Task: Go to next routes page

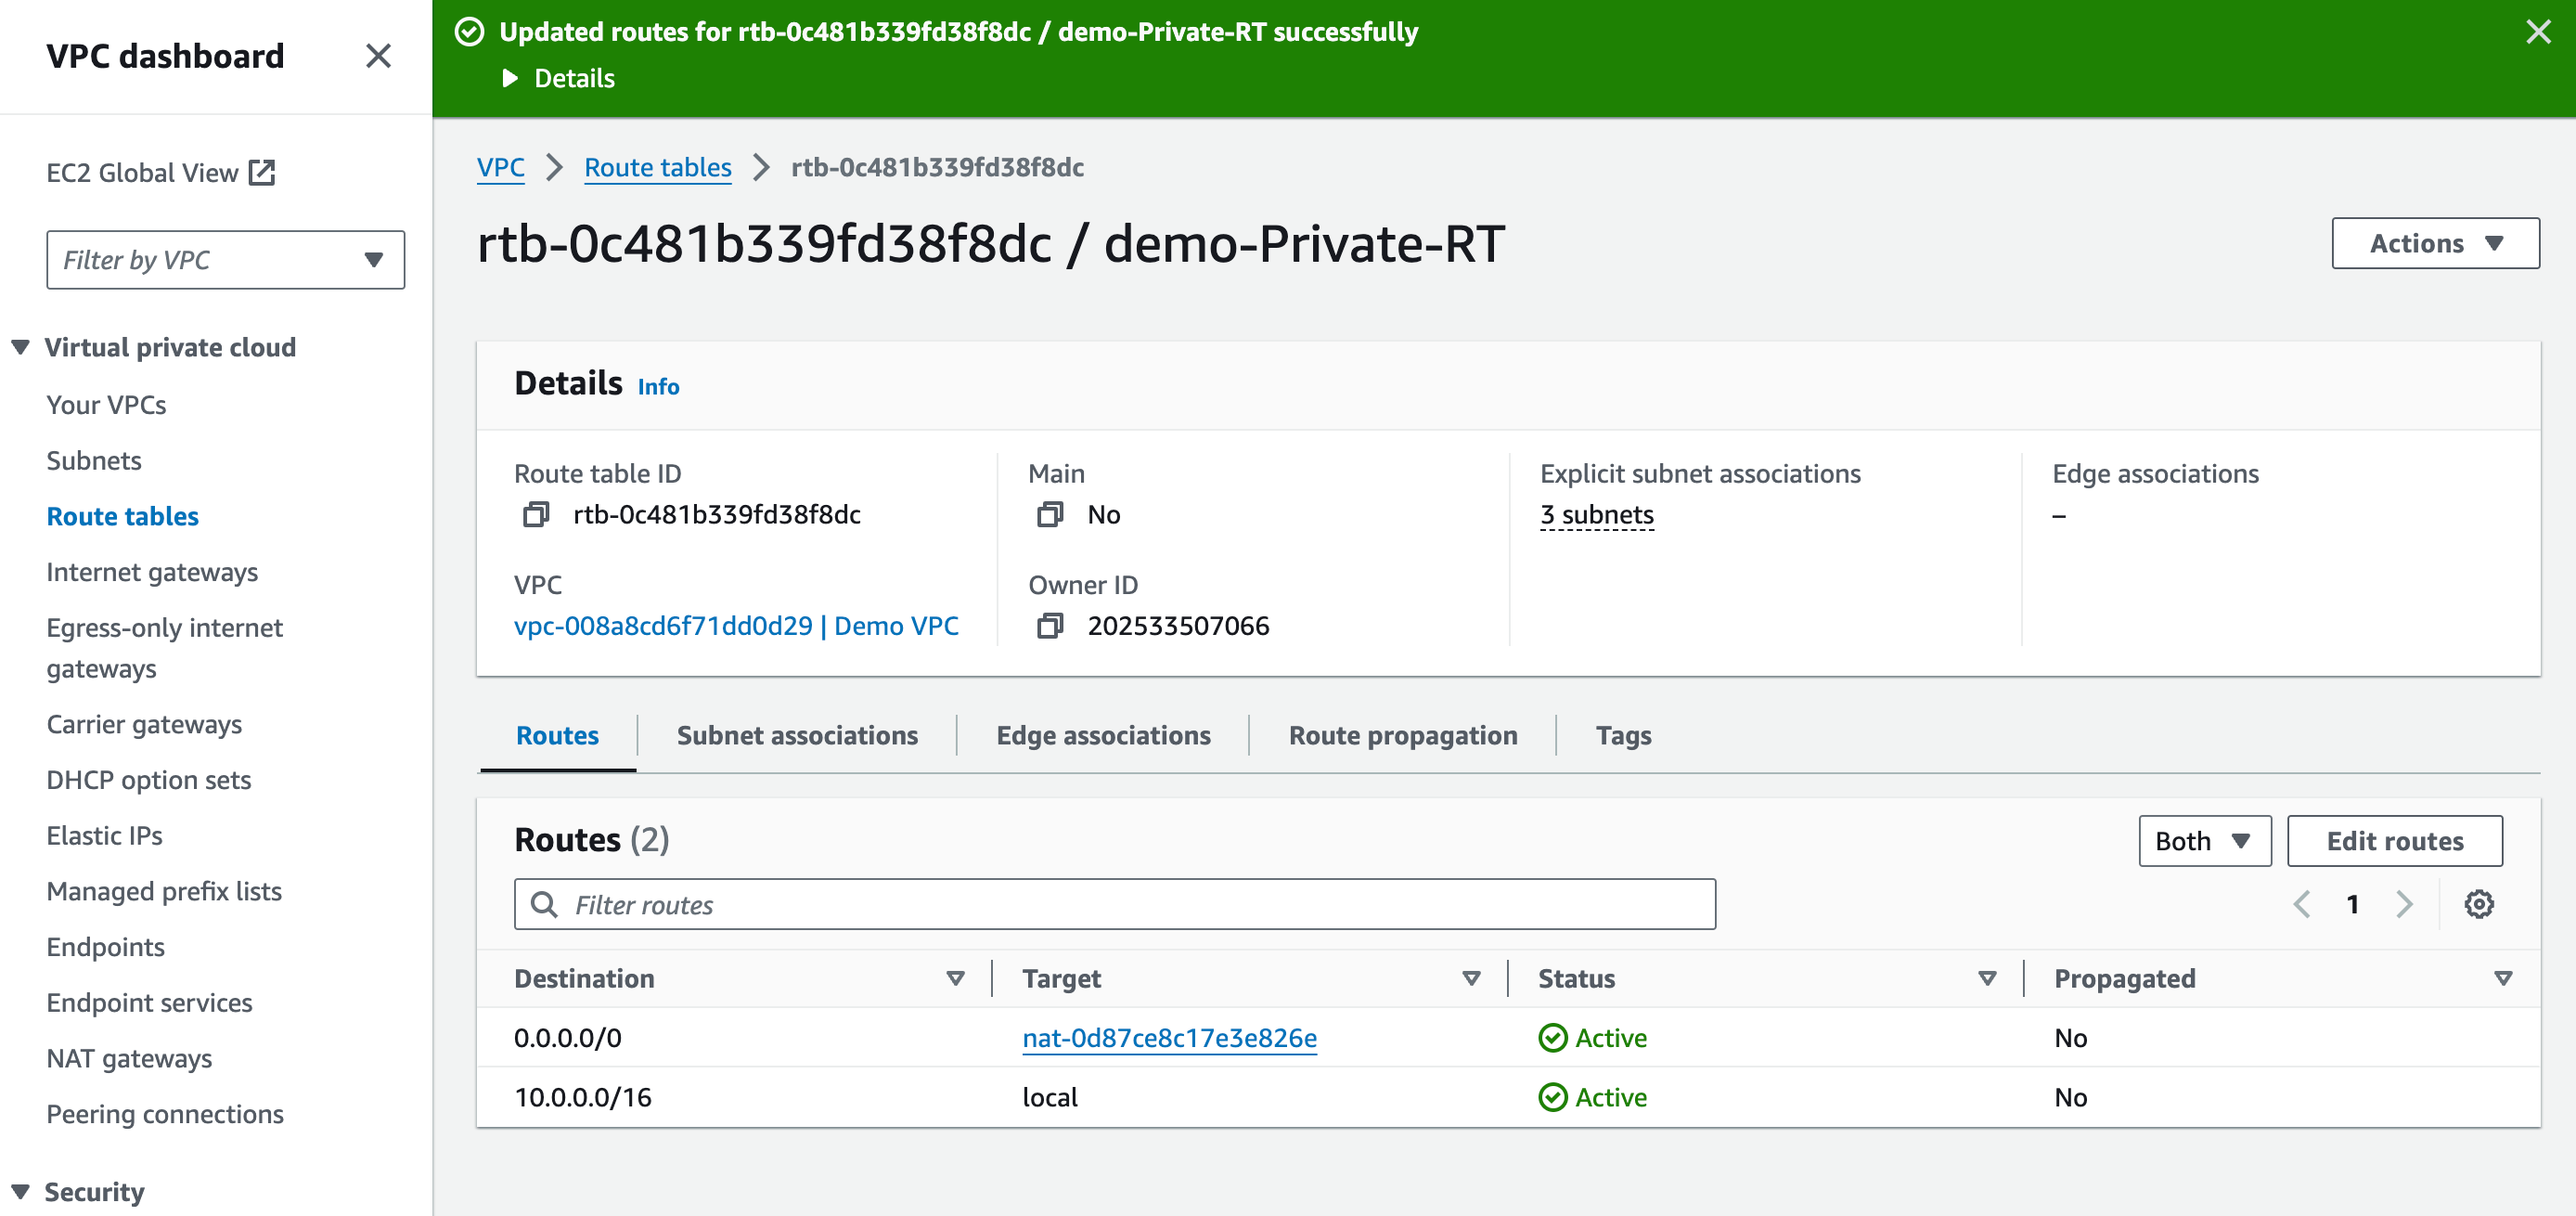Action: pos(2405,905)
